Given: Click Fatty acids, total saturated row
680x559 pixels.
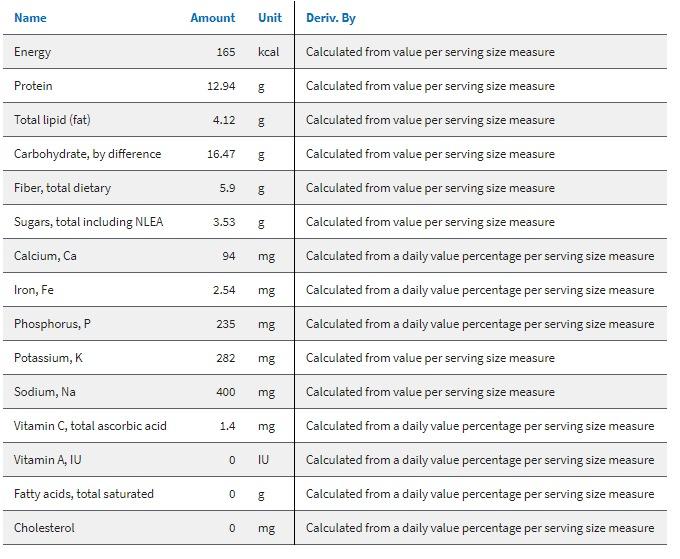Looking at the screenshot, I should (84, 494).
